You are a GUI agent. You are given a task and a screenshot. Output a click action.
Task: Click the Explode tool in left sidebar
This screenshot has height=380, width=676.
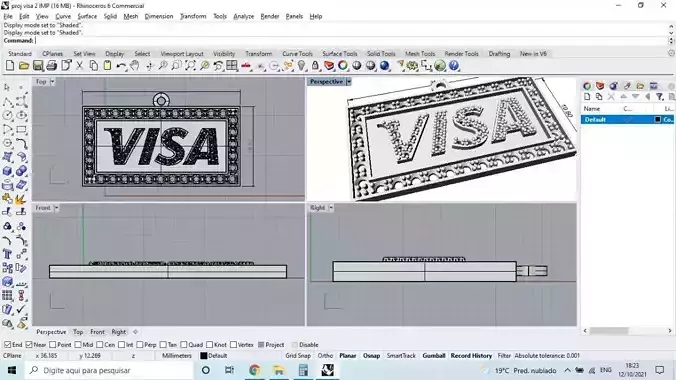point(21,199)
